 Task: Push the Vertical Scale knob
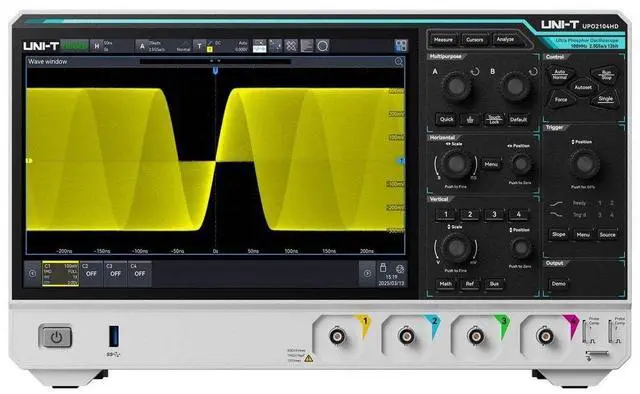coord(456,247)
